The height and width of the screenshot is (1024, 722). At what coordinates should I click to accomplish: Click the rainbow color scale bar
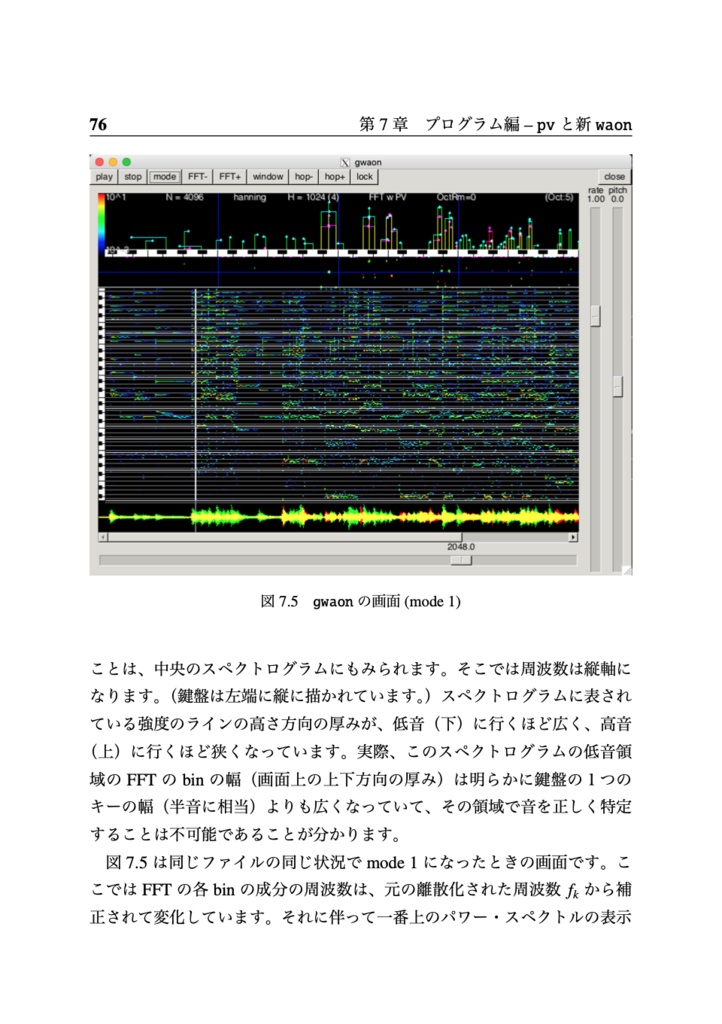tap(101, 223)
